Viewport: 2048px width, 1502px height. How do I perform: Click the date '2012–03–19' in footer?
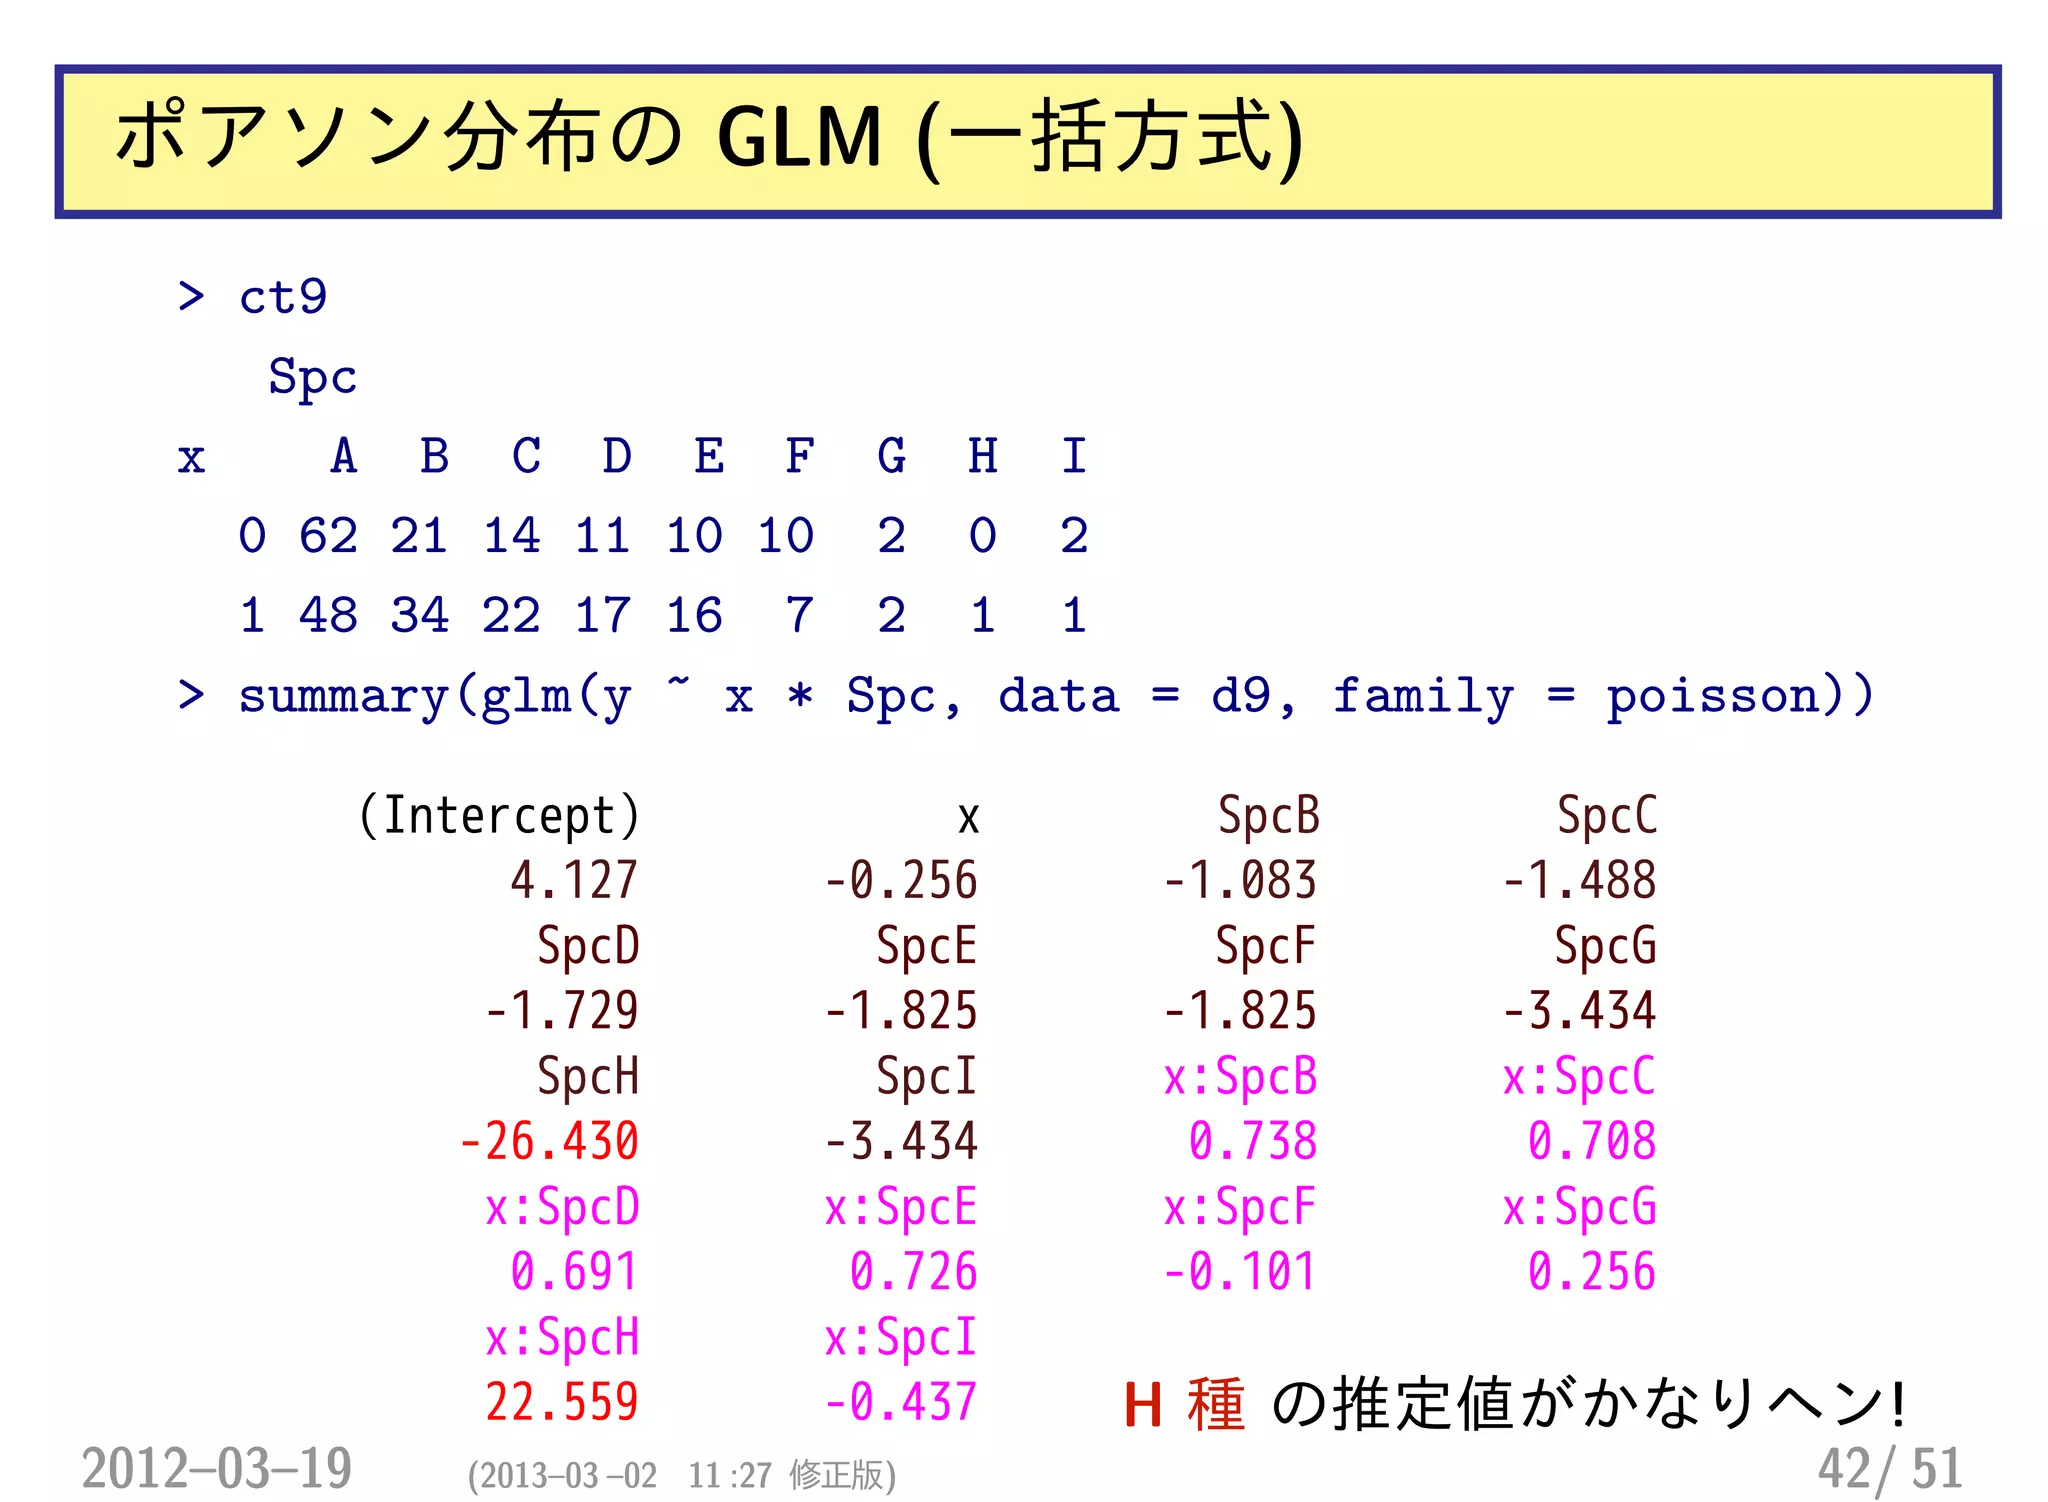tap(217, 1469)
